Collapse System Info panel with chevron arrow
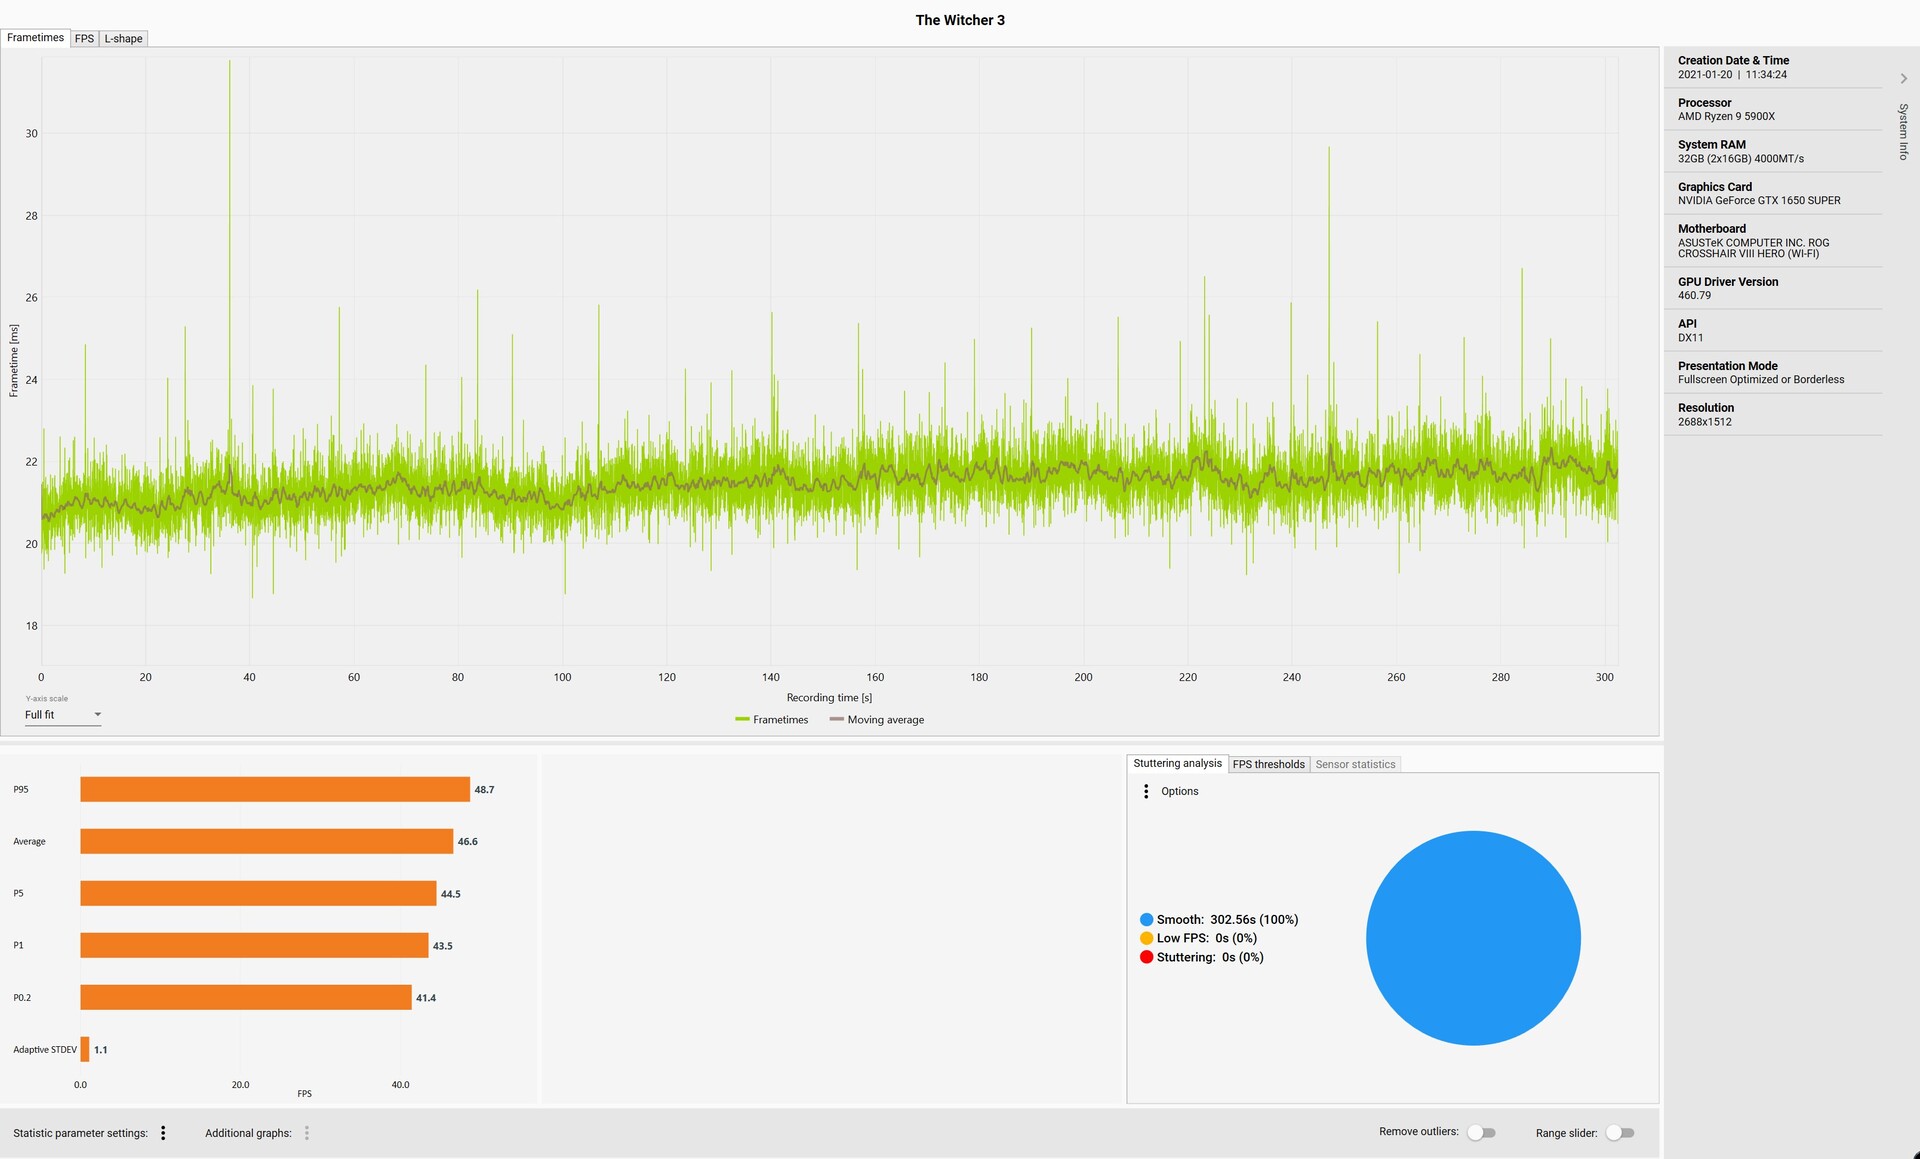 [1903, 78]
